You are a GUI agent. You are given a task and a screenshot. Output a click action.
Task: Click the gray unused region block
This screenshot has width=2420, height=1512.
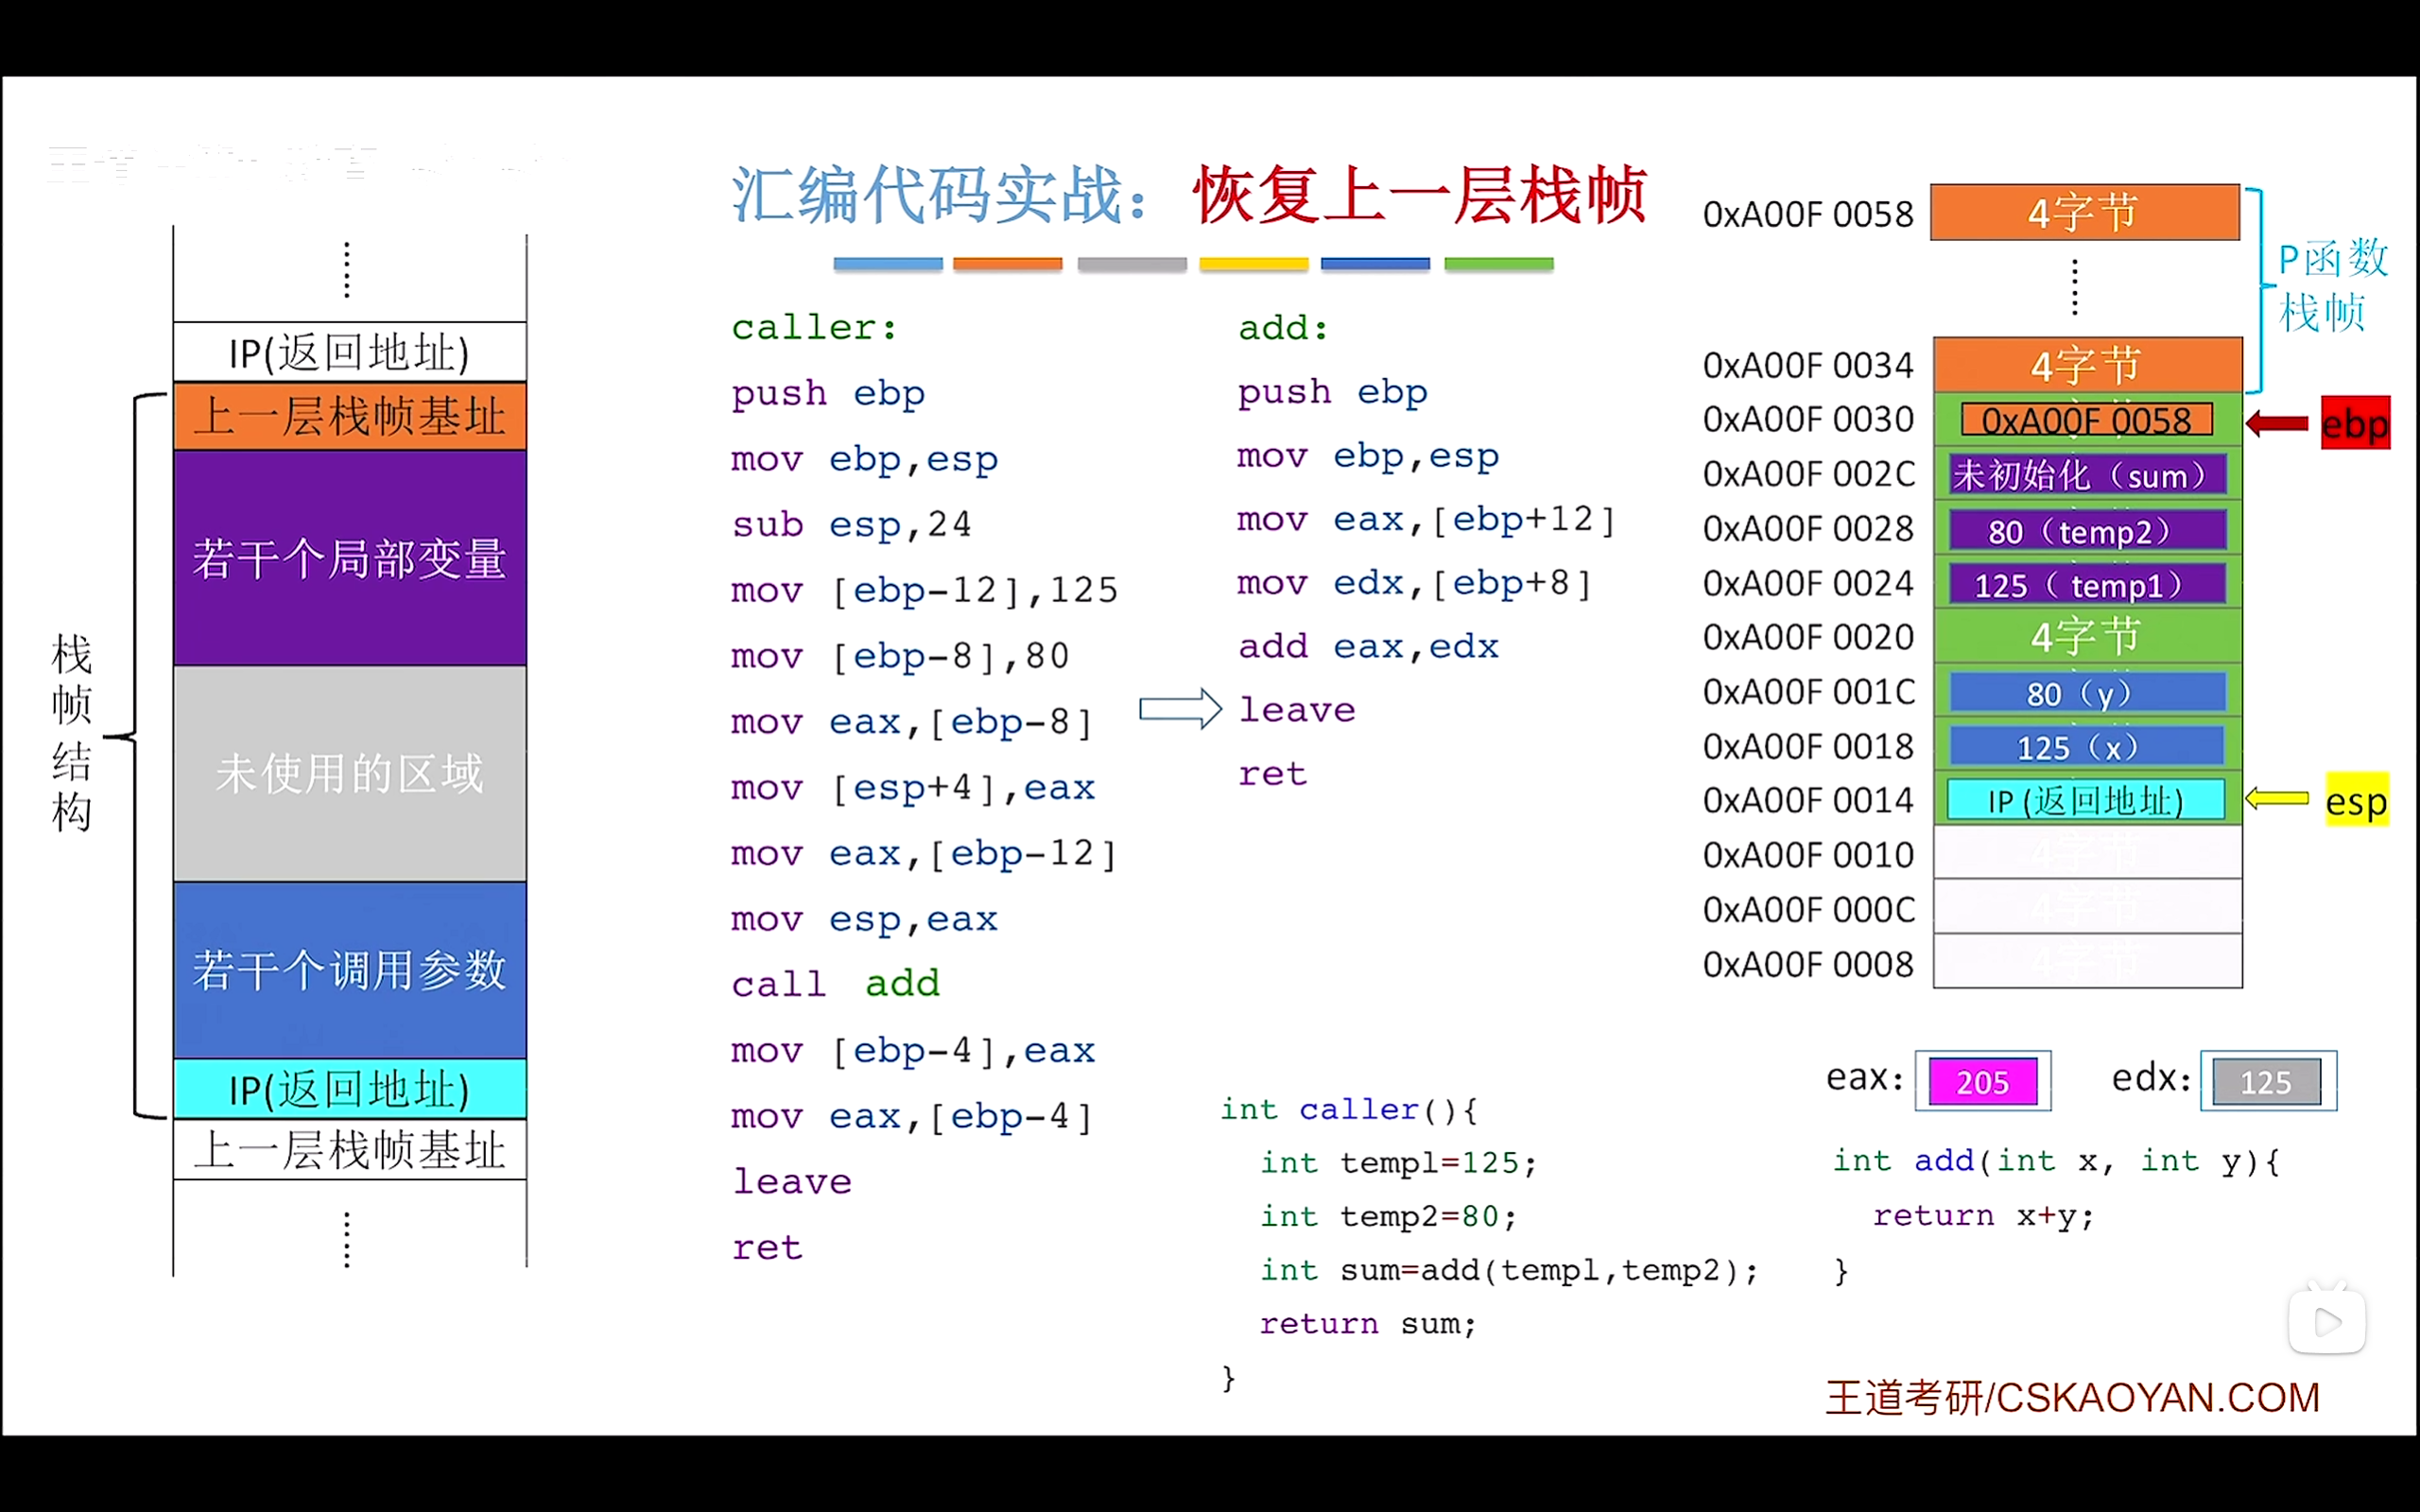click(x=349, y=773)
